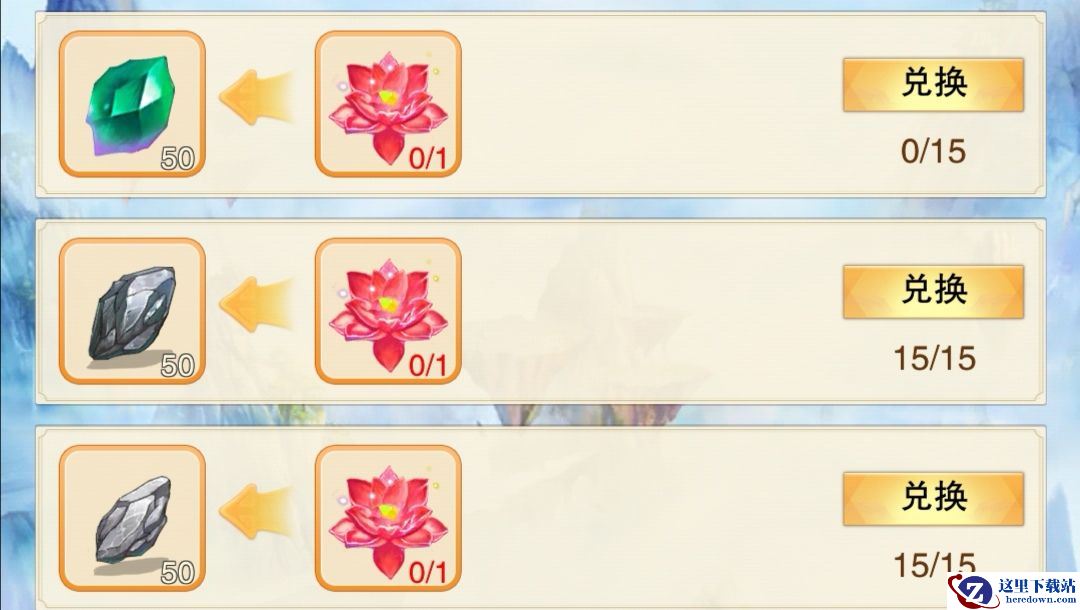Click the Z logo in the watermark

coord(973,591)
